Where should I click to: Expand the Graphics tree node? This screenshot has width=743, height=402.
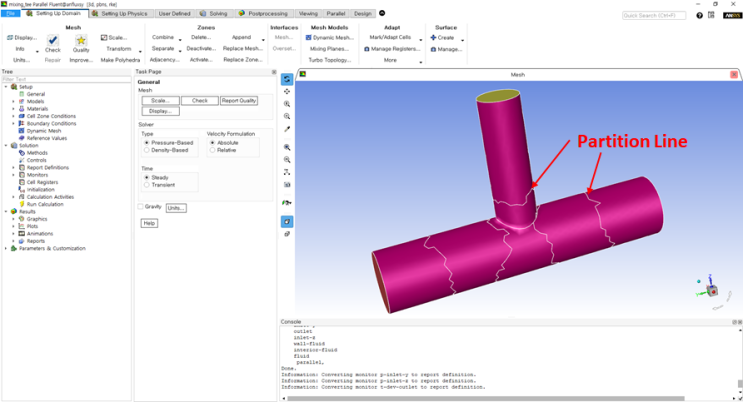(13, 219)
